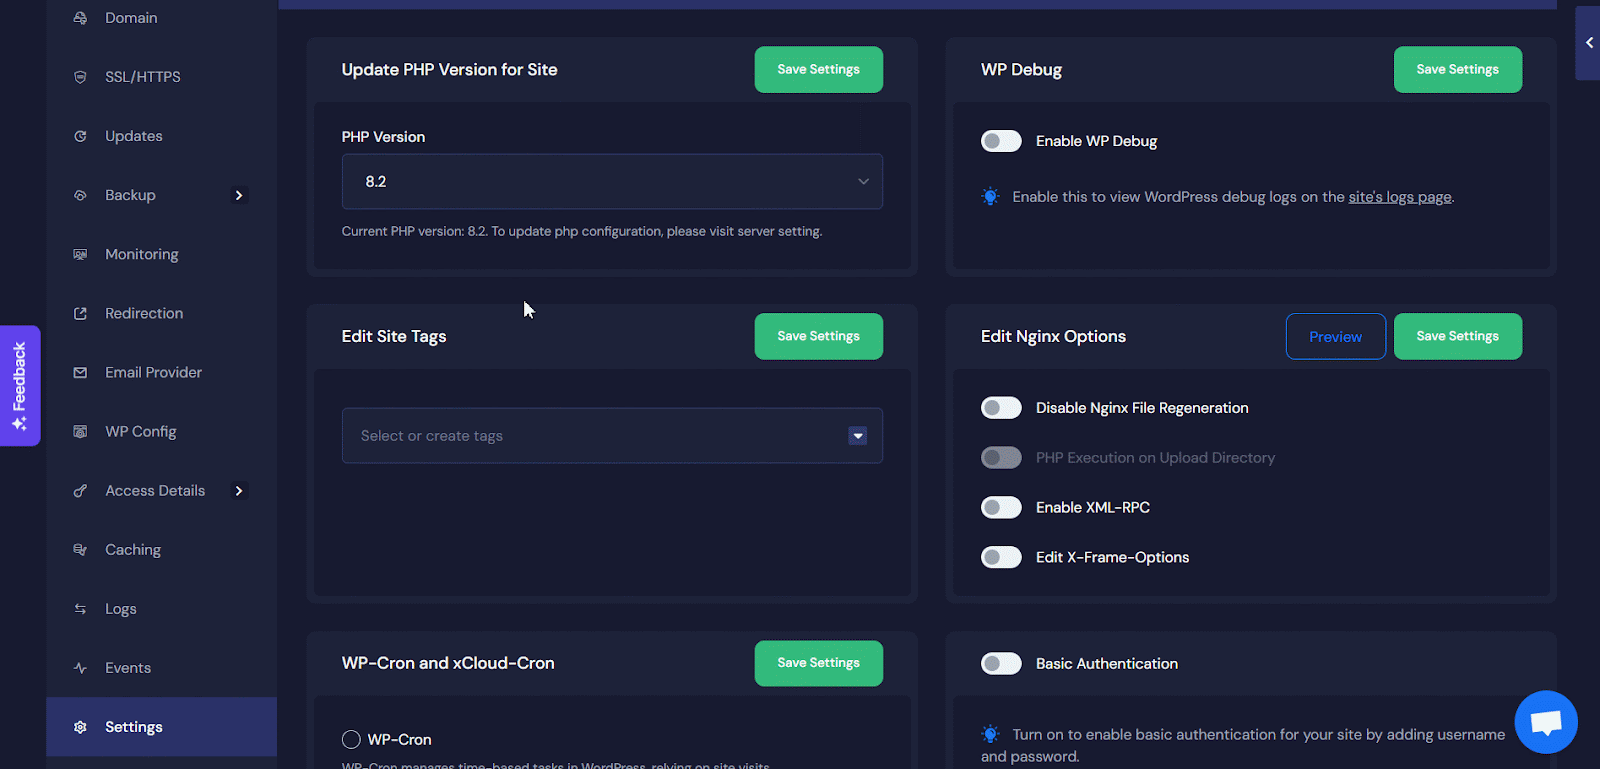This screenshot has height=769, width=1600.
Task: Expand the Backup submenu chevron
Action: coord(239,195)
